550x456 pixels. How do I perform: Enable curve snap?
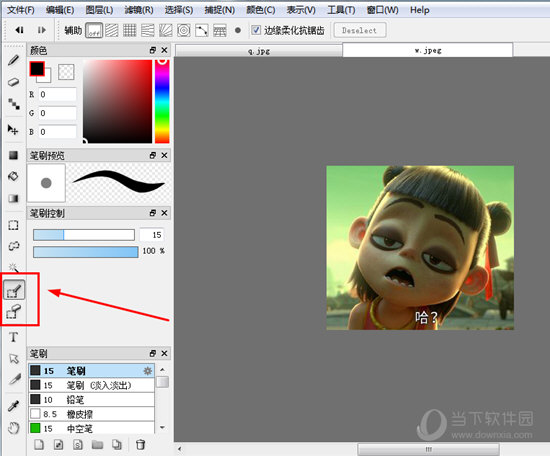(202, 31)
